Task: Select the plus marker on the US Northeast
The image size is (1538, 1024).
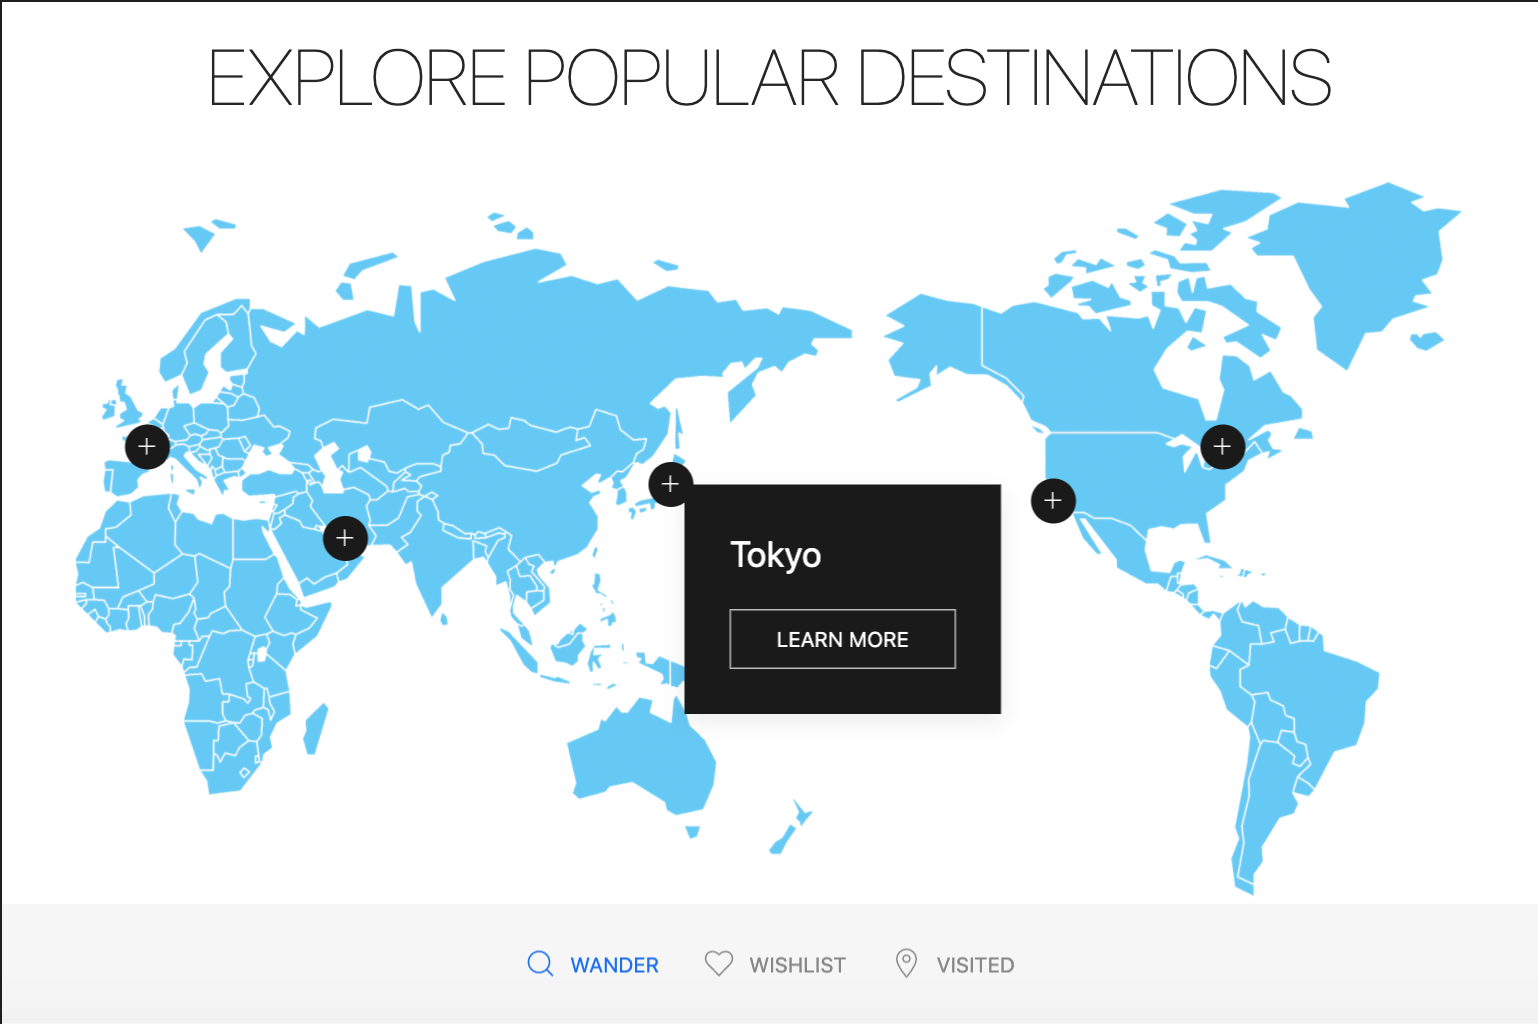Action: 1222,446
